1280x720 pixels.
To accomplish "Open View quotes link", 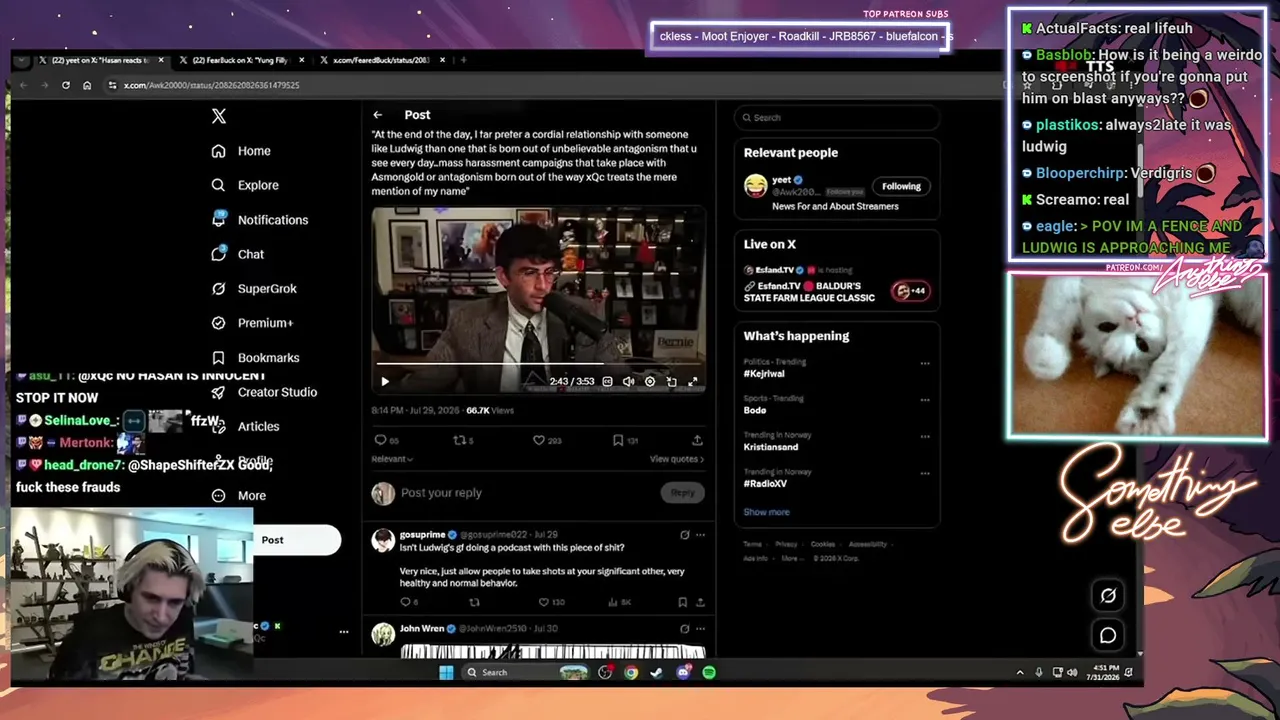I will (x=677, y=459).
